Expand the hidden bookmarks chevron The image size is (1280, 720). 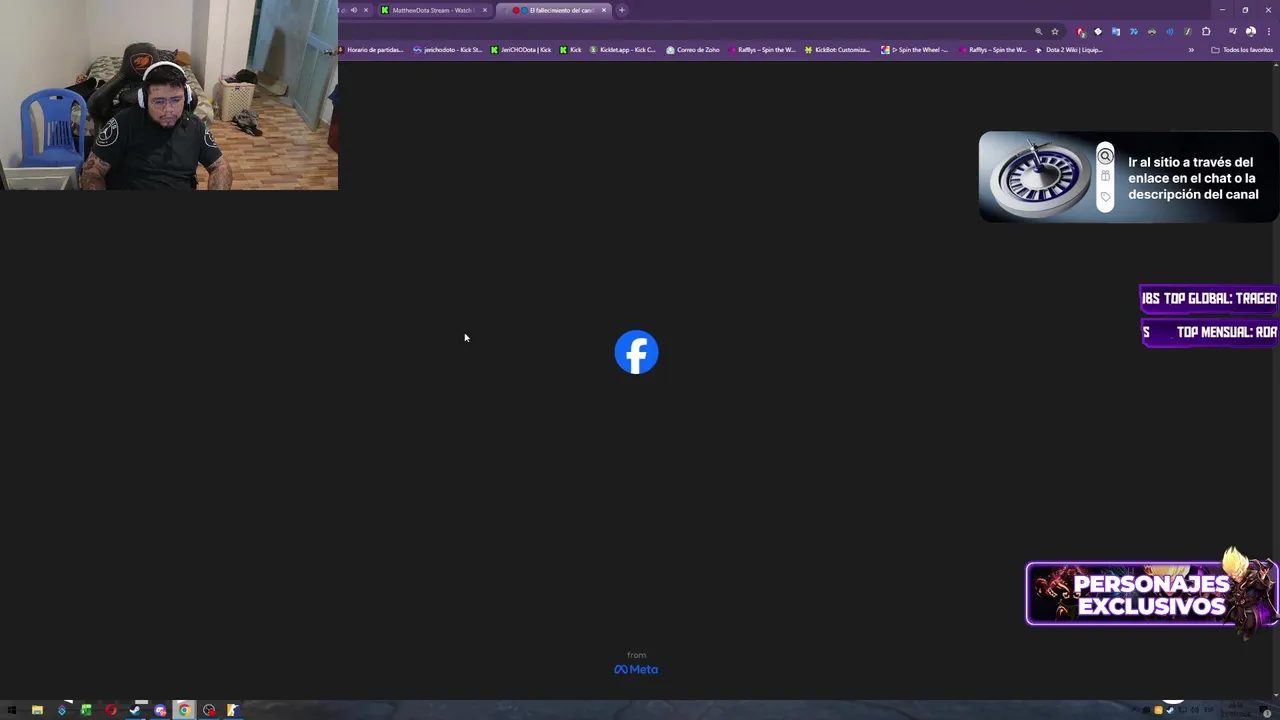(1191, 49)
